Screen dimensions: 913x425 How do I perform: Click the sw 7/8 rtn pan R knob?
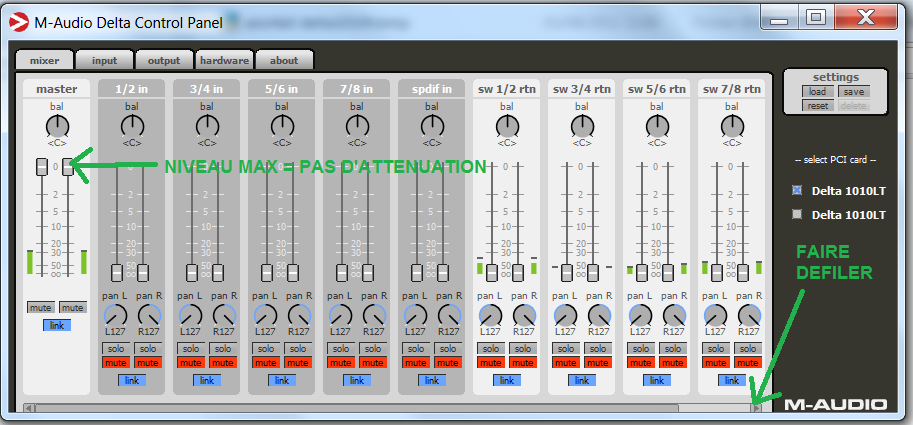tap(749, 316)
